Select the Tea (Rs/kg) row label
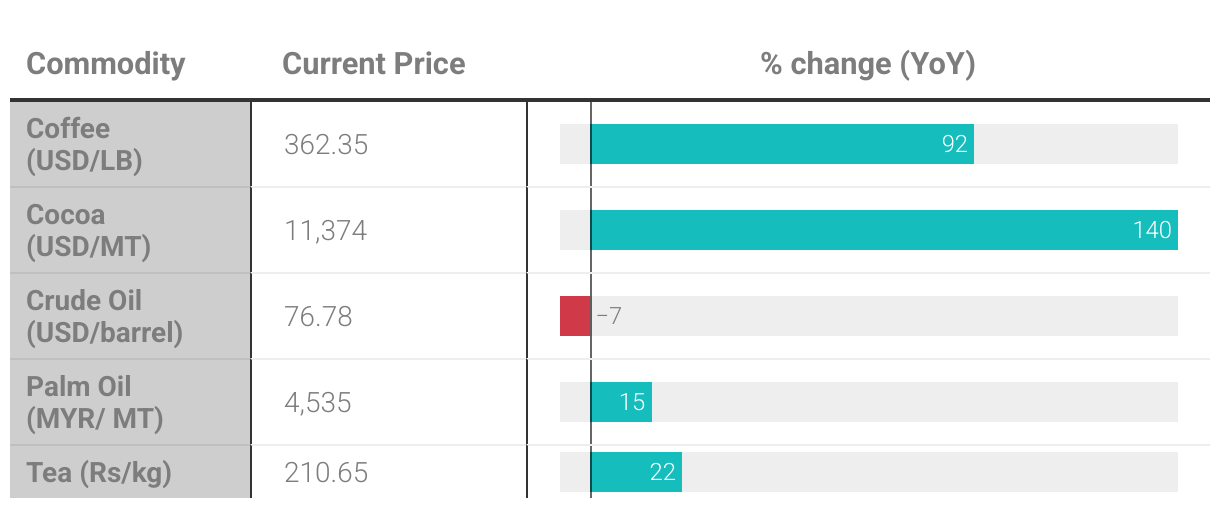The image size is (1220, 508). click(98, 471)
